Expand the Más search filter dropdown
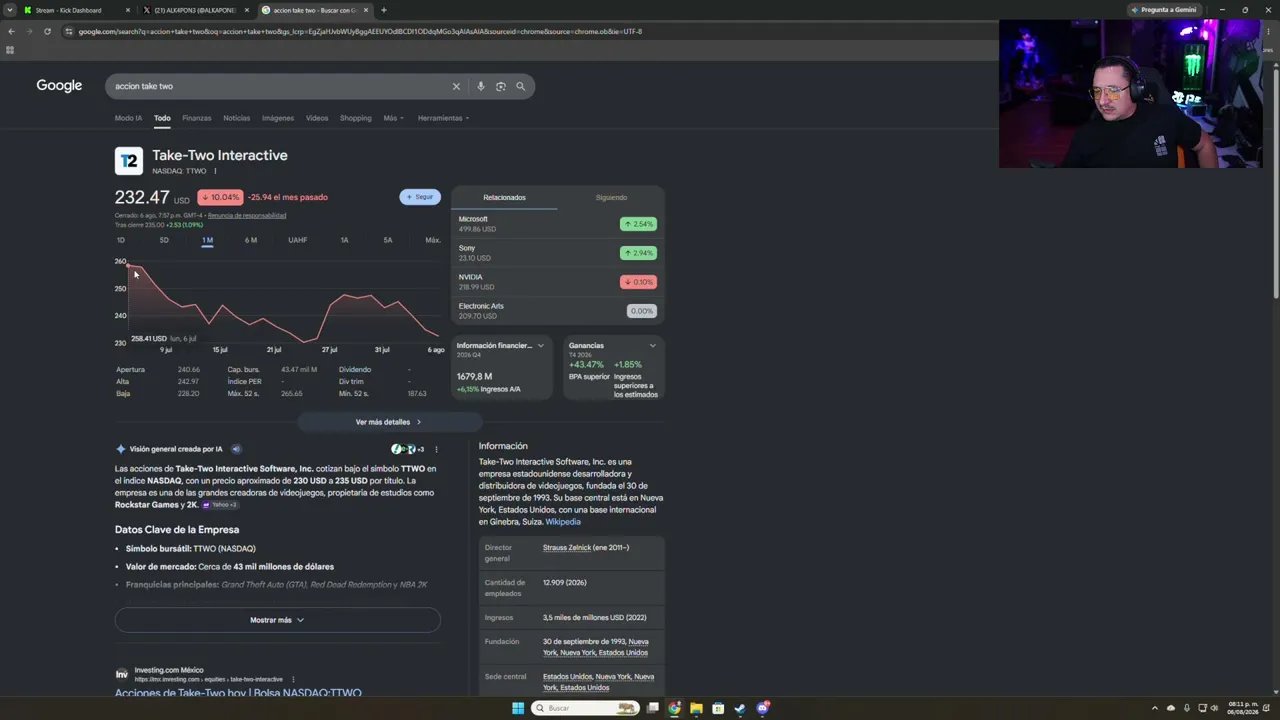This screenshot has height=720, width=1280. click(x=394, y=118)
